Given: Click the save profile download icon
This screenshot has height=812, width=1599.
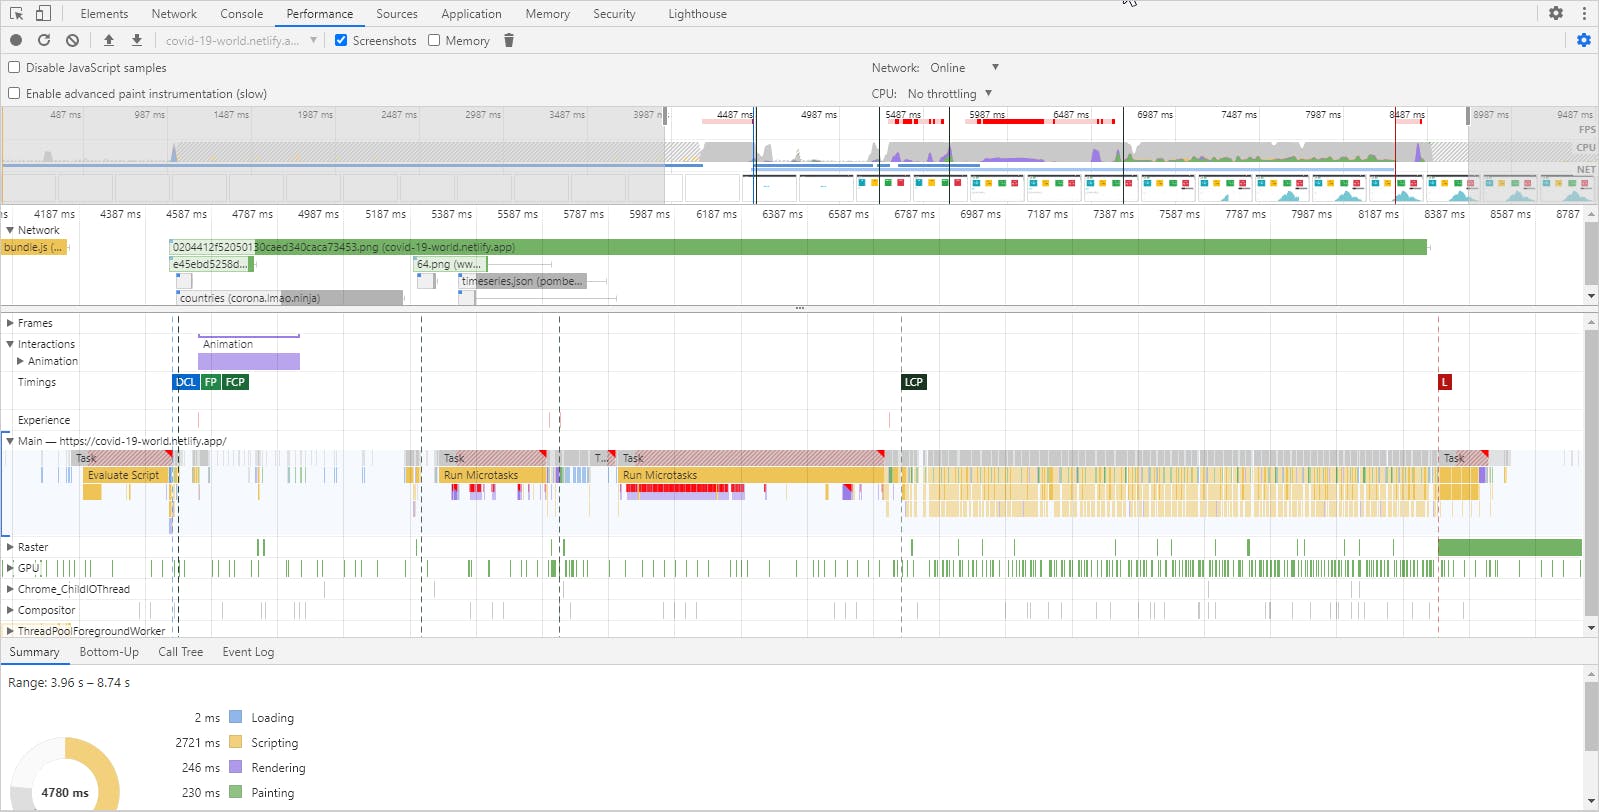Looking at the screenshot, I should click(x=137, y=40).
